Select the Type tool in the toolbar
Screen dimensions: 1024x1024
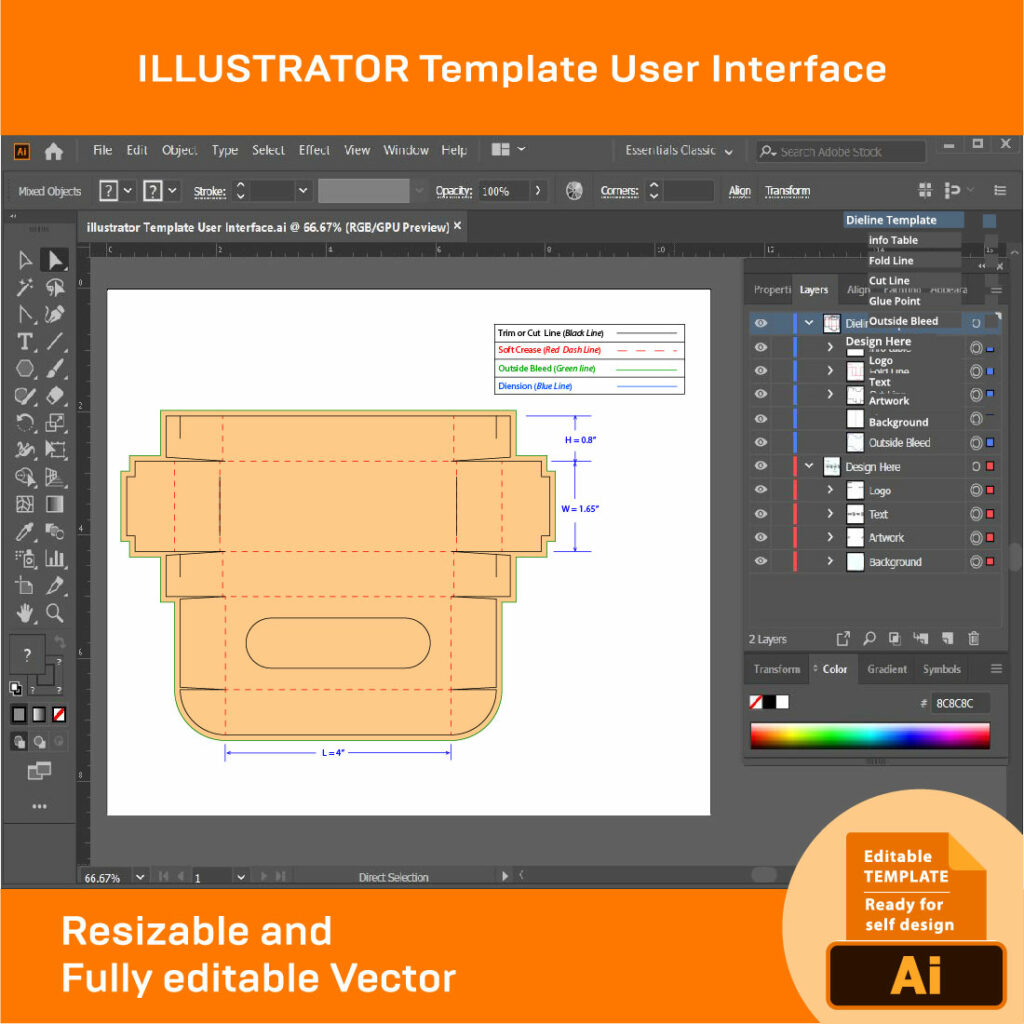(24, 341)
